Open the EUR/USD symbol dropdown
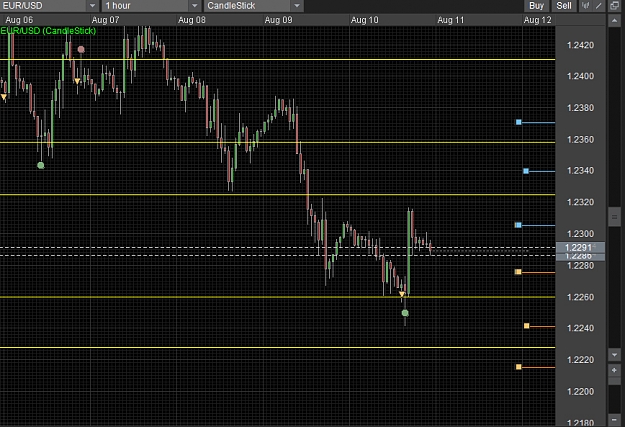This screenshot has width=625, height=427. tap(49, 6)
